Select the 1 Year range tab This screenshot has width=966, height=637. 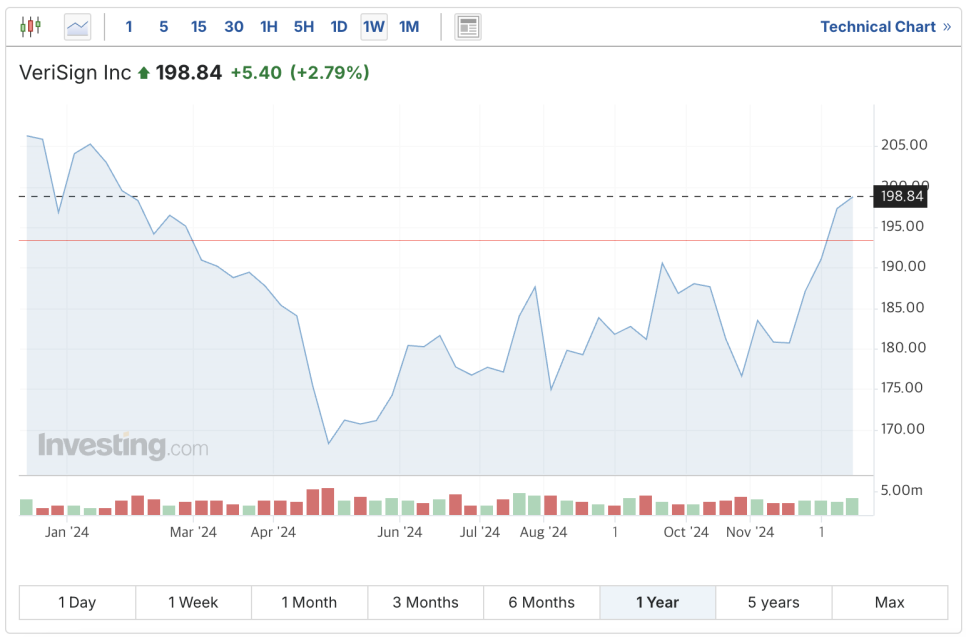658,603
